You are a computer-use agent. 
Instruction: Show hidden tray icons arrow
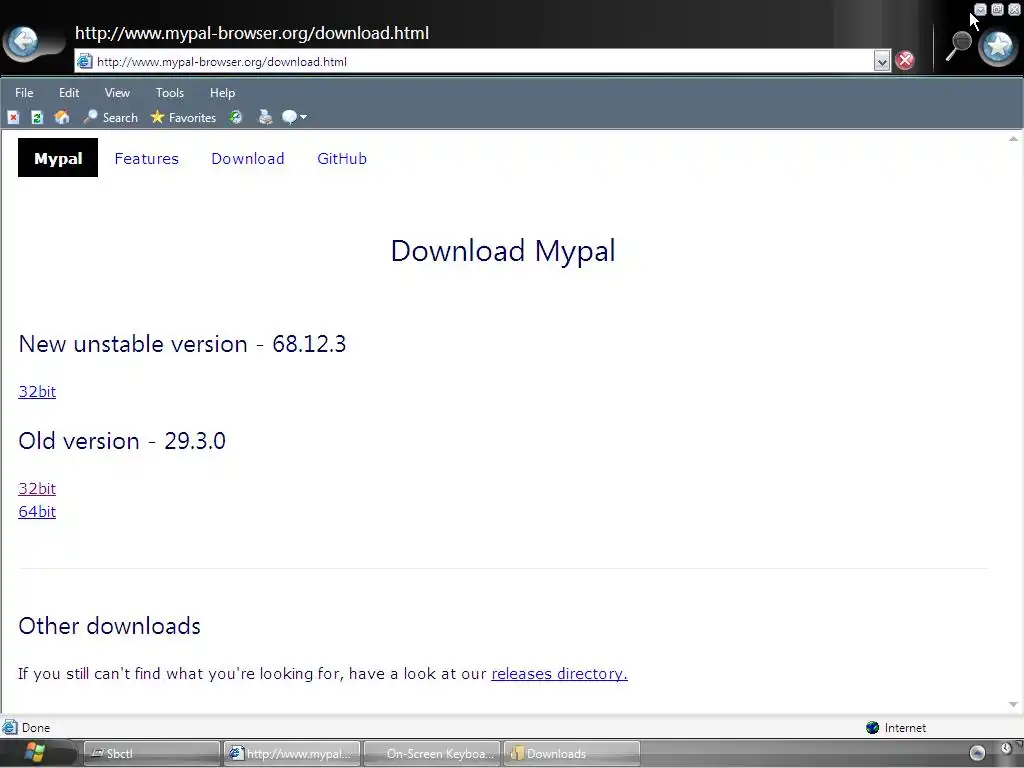977,754
